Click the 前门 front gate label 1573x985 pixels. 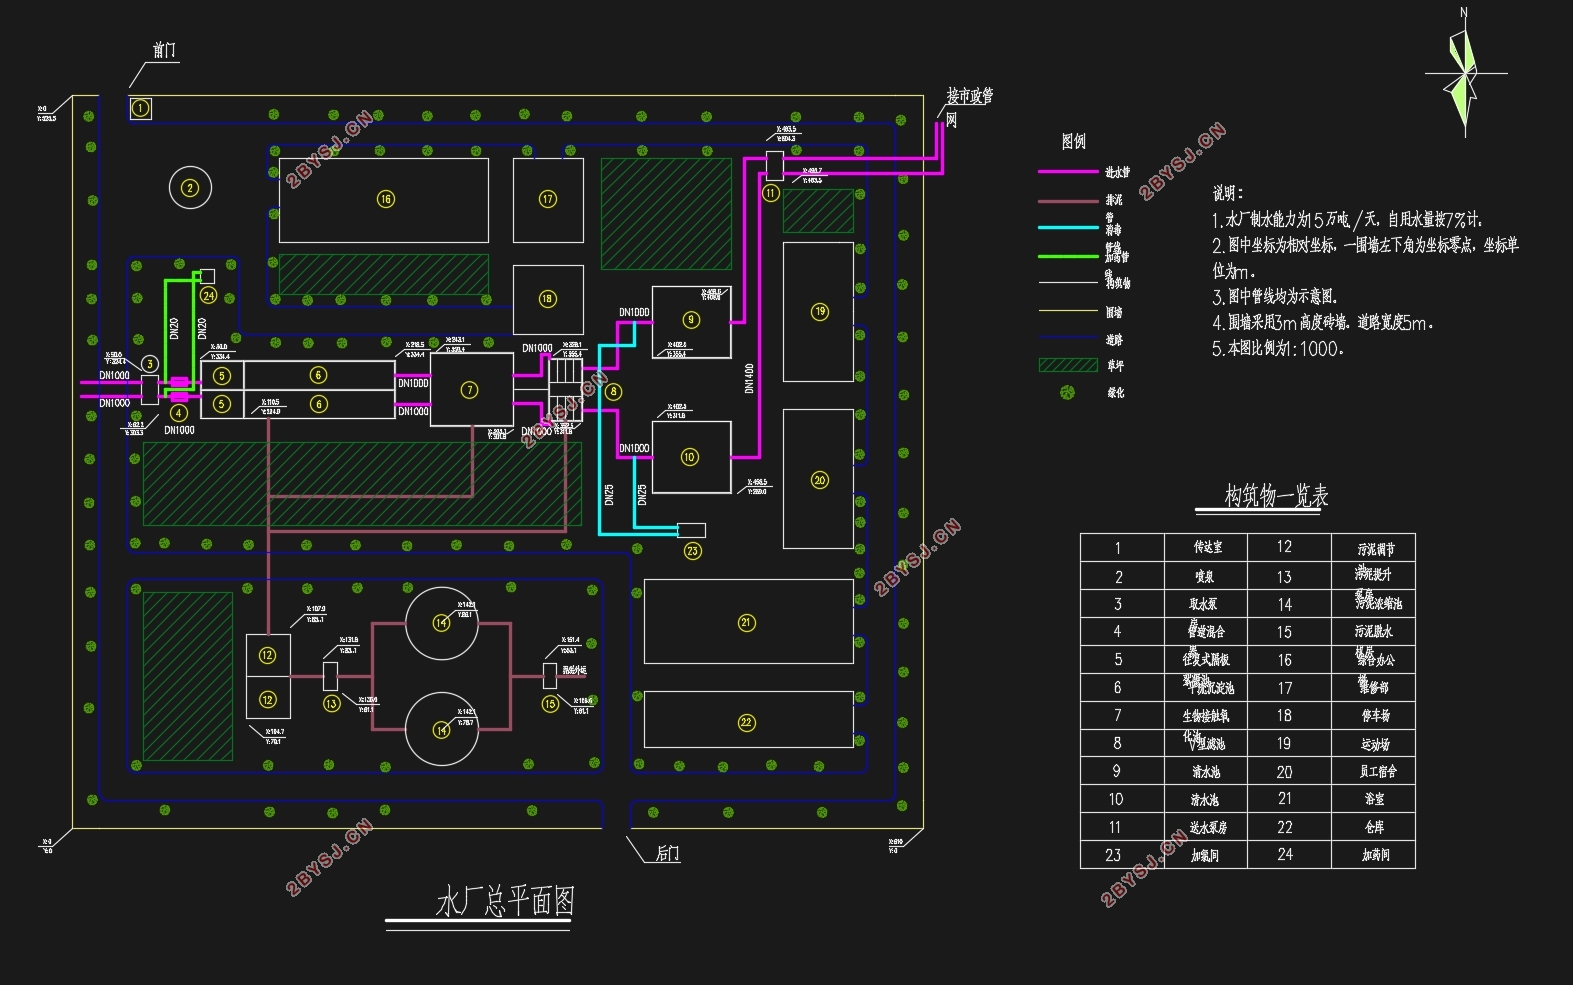[164, 50]
